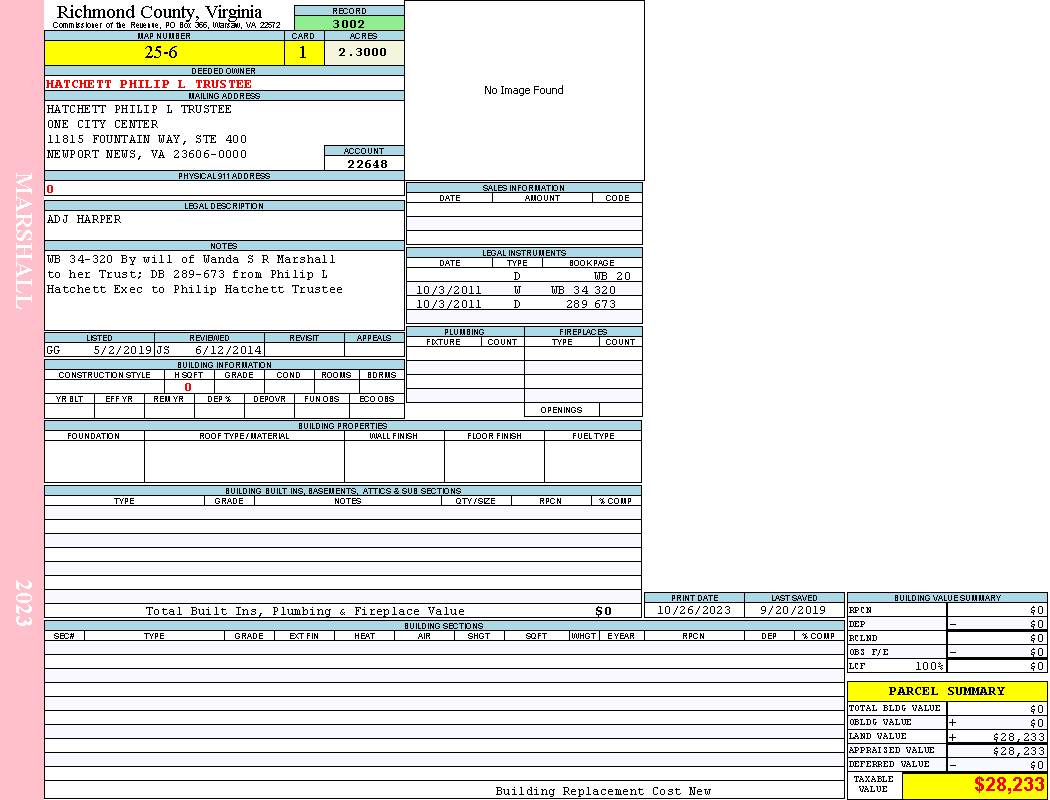Click the 11815 Fountain Way address line
The image size is (1050, 800).
point(146,139)
